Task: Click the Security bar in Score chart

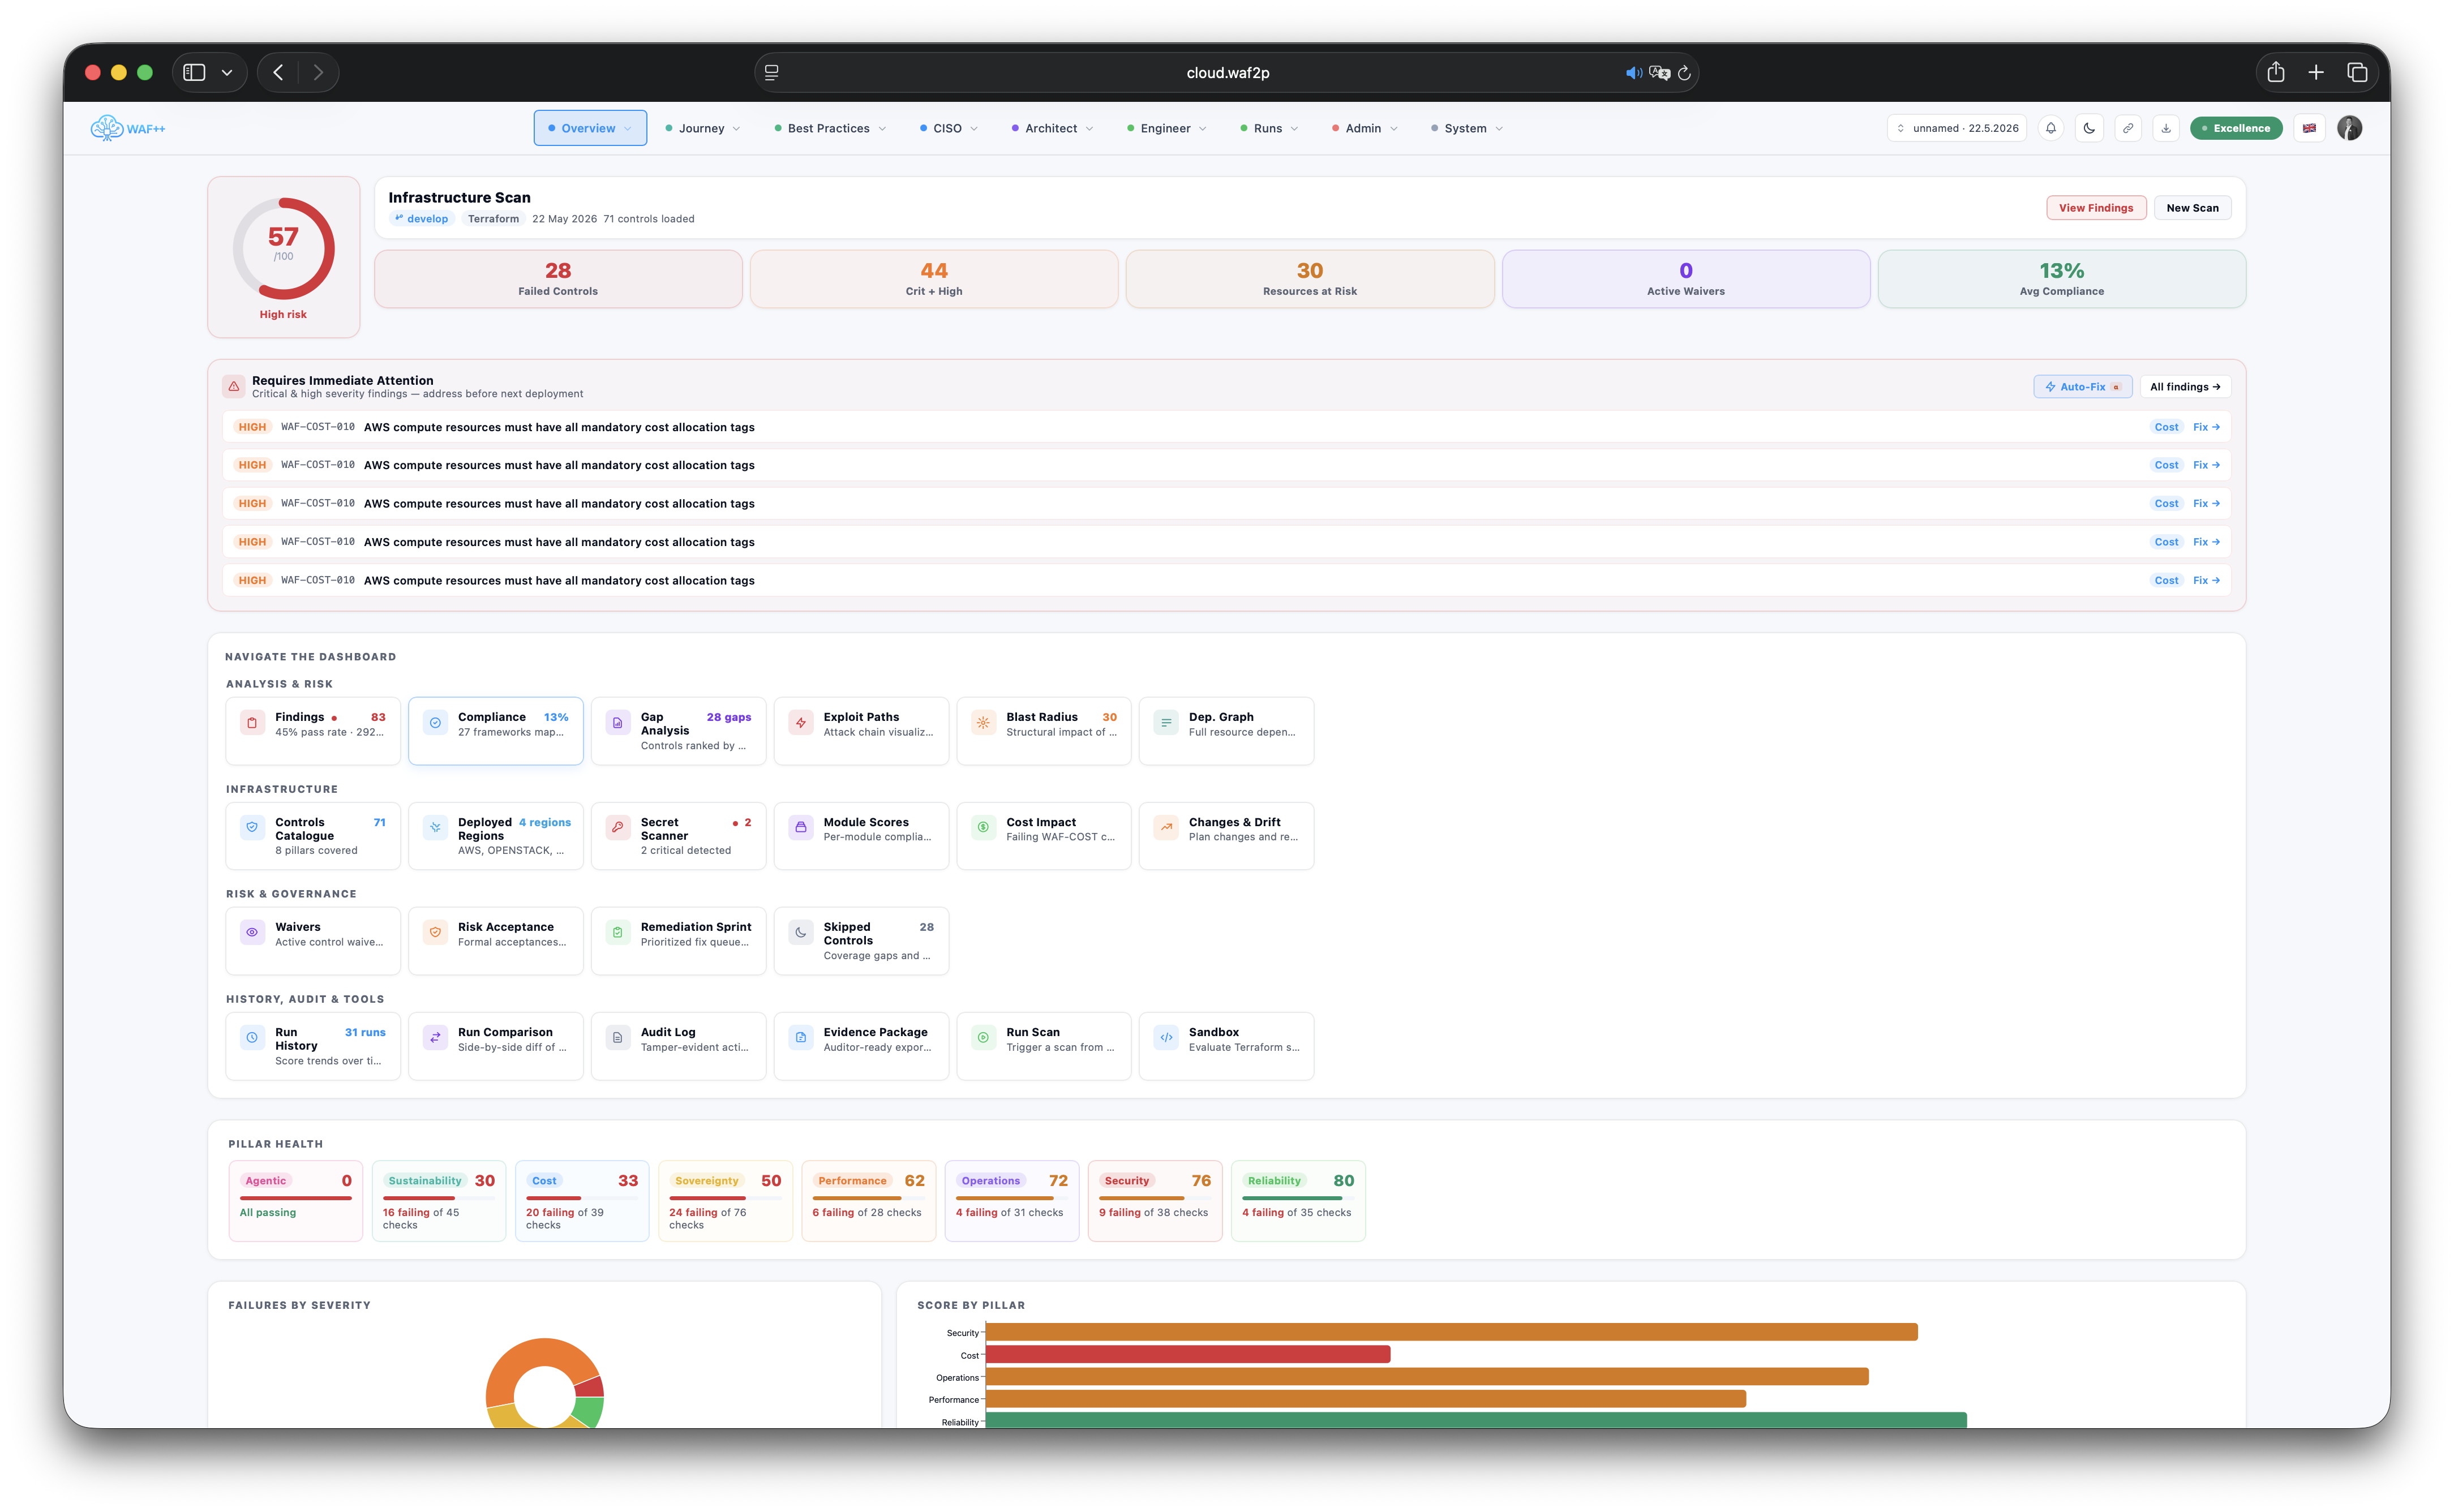Action: [1451, 1332]
